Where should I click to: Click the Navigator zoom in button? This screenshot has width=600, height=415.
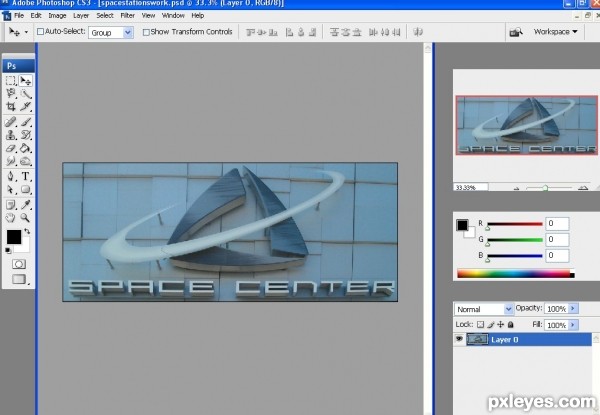pyautogui.click(x=583, y=188)
